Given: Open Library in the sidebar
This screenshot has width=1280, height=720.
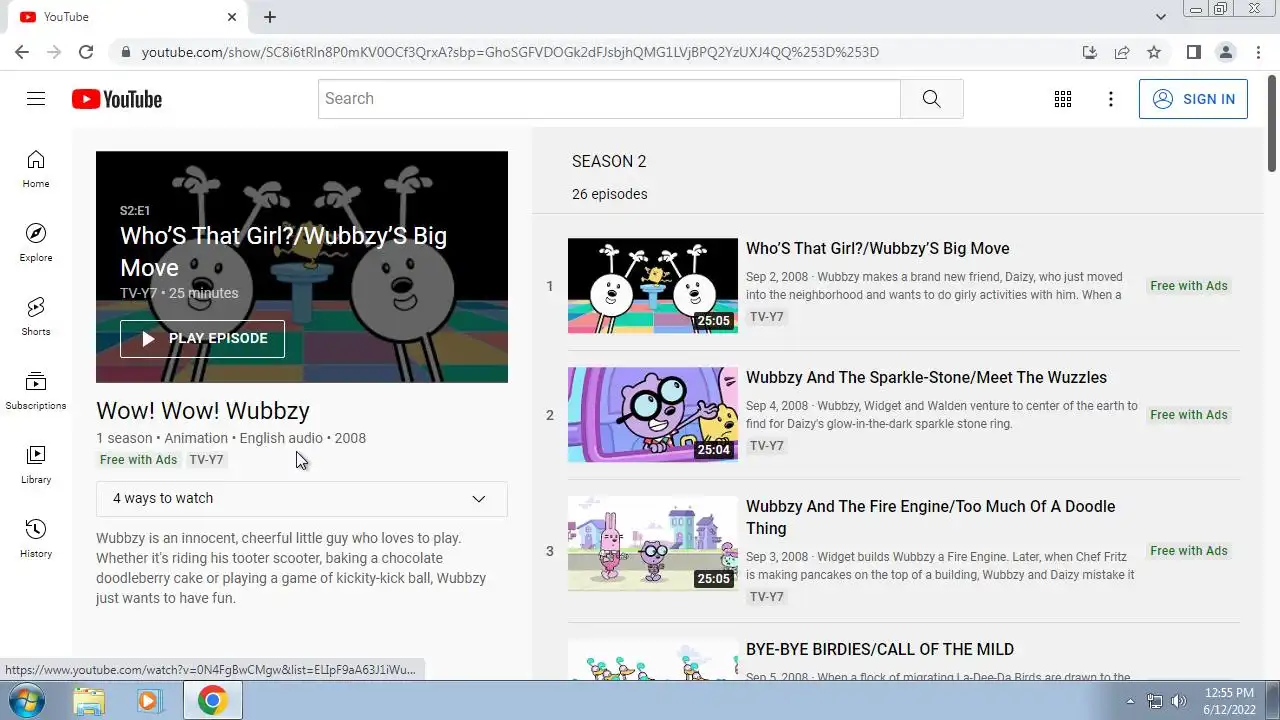Looking at the screenshot, I should 36,465.
